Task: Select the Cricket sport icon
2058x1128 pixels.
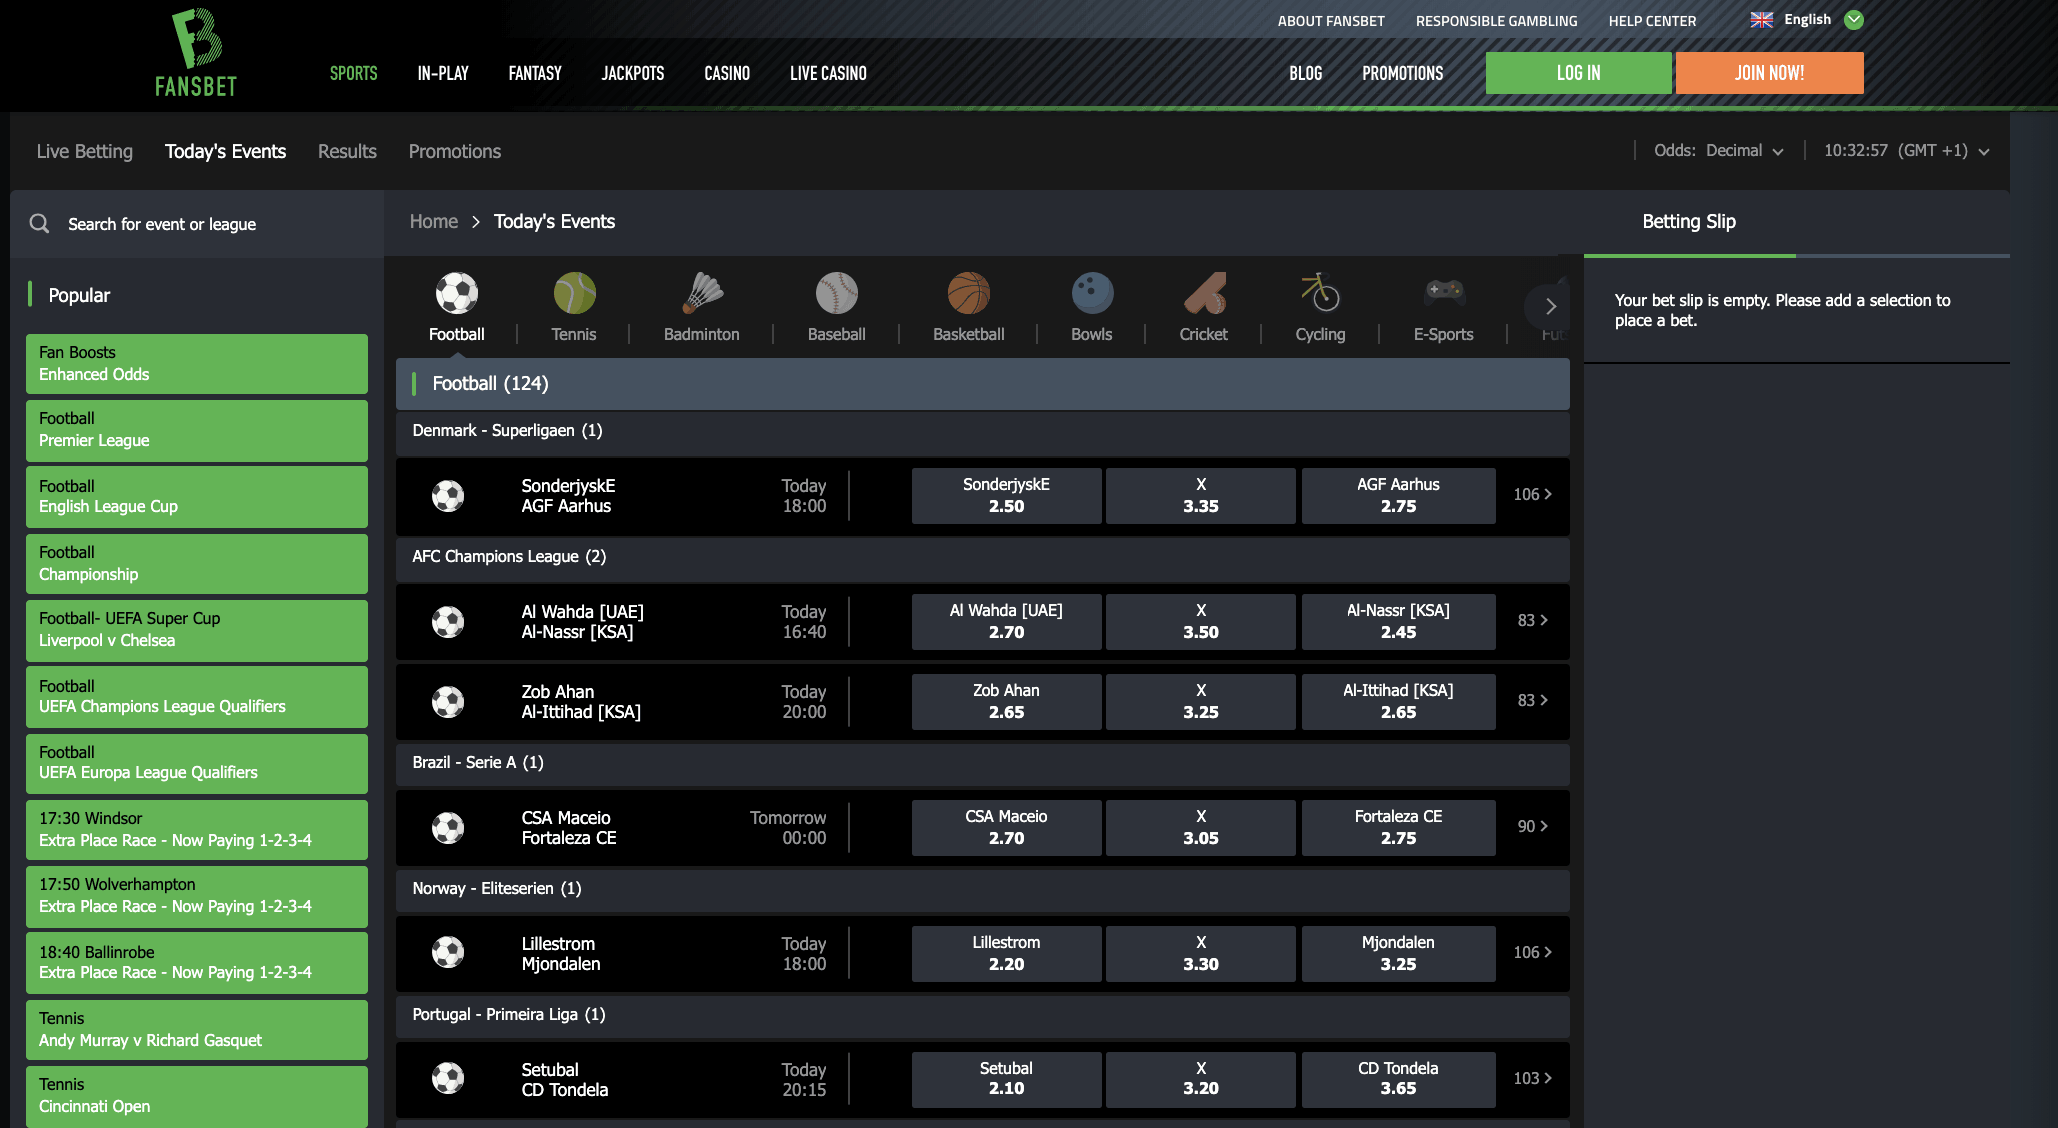Action: point(1204,293)
